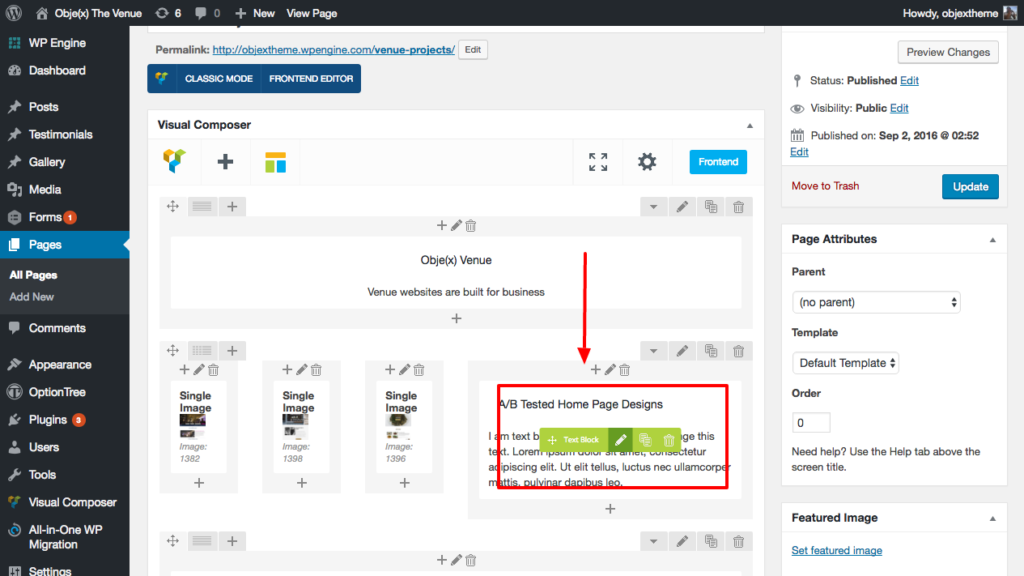Clone the Obje(x) Venue row
The image size is (1024, 576).
click(x=711, y=207)
